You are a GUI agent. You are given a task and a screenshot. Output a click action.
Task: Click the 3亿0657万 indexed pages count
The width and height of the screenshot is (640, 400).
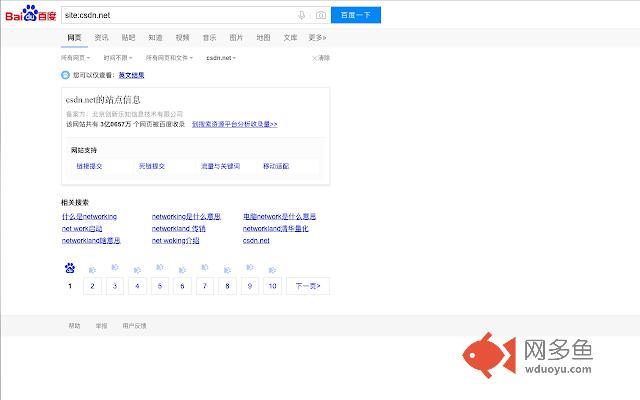pos(116,124)
